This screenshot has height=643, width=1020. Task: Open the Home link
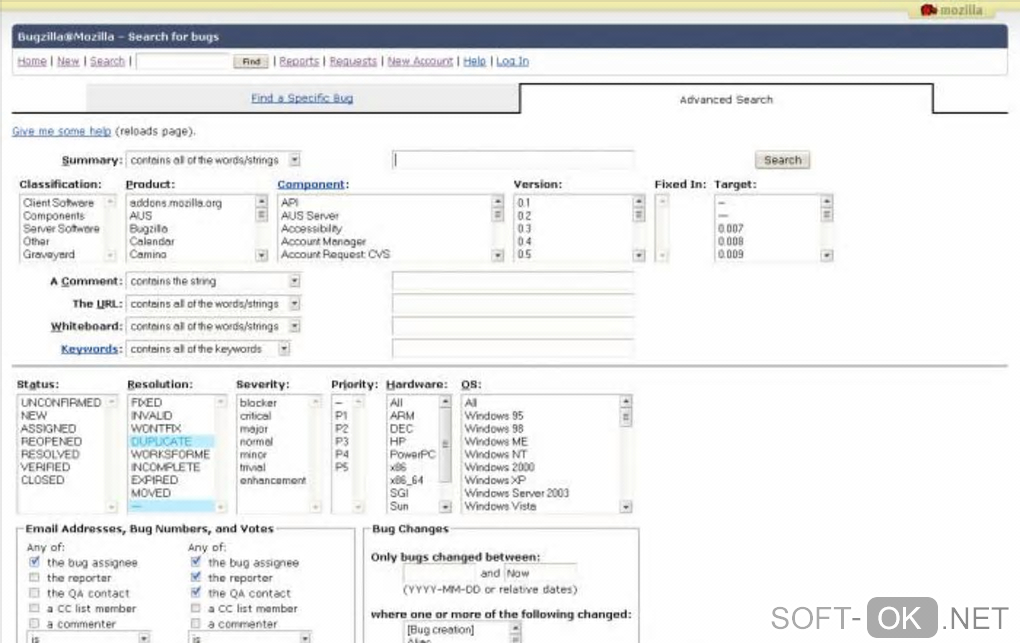(x=32, y=61)
